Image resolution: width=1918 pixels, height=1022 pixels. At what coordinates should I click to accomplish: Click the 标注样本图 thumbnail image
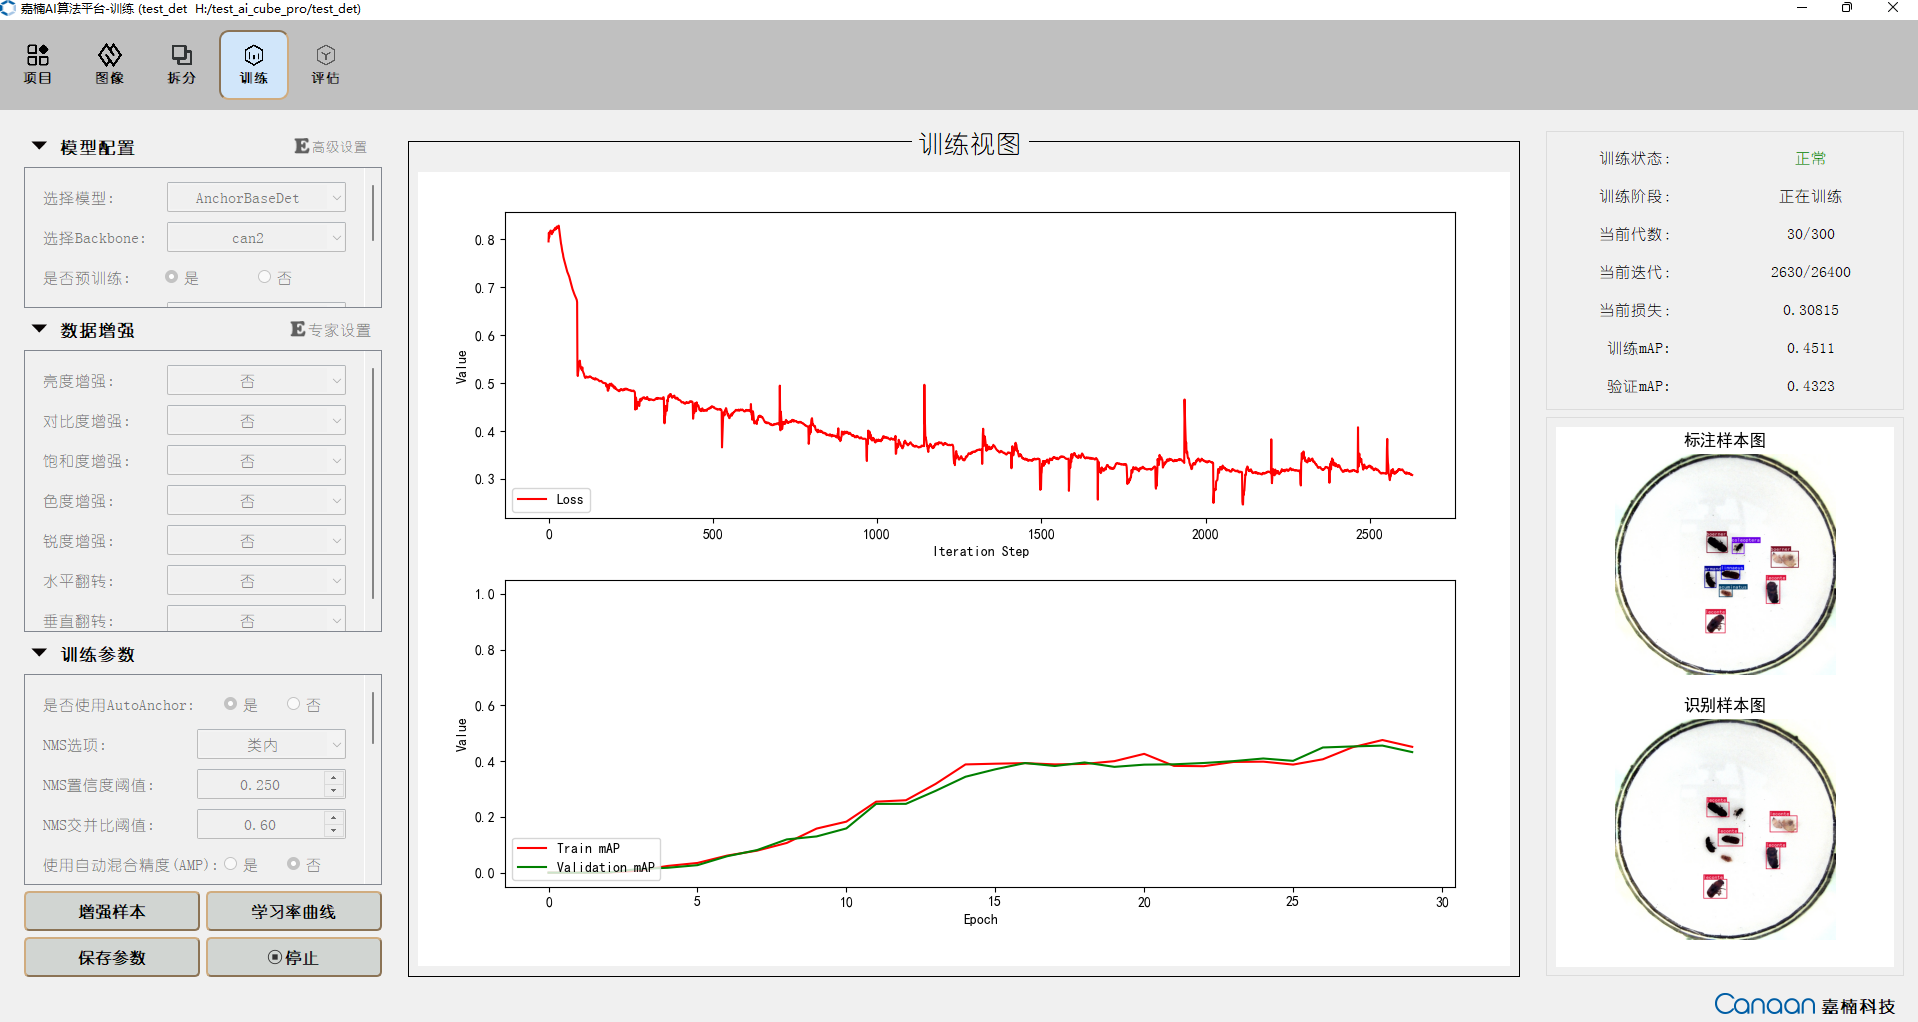pyautogui.click(x=1725, y=565)
